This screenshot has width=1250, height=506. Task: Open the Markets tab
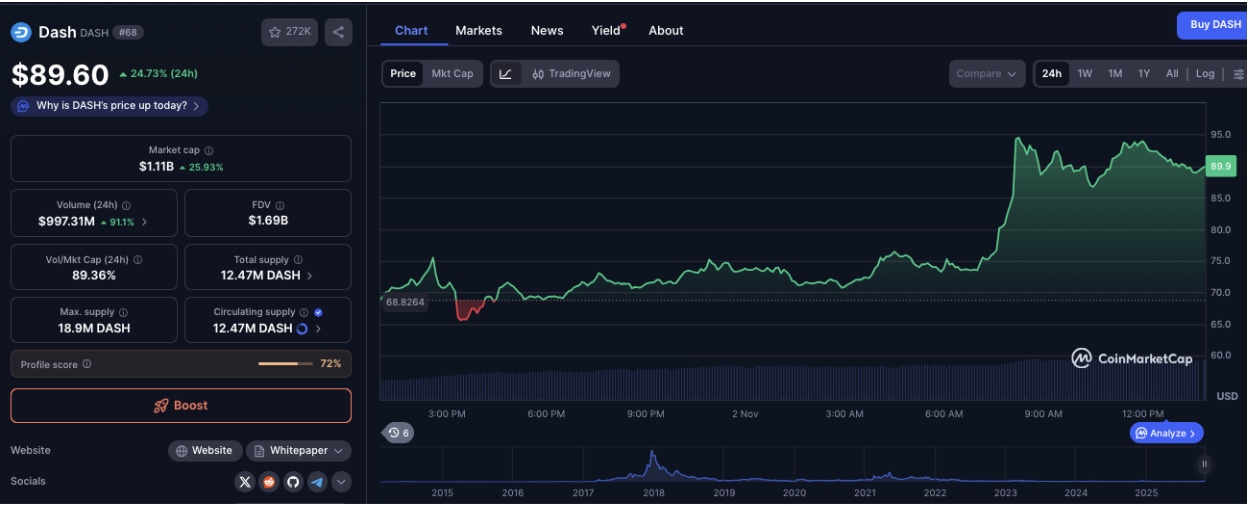tap(479, 31)
